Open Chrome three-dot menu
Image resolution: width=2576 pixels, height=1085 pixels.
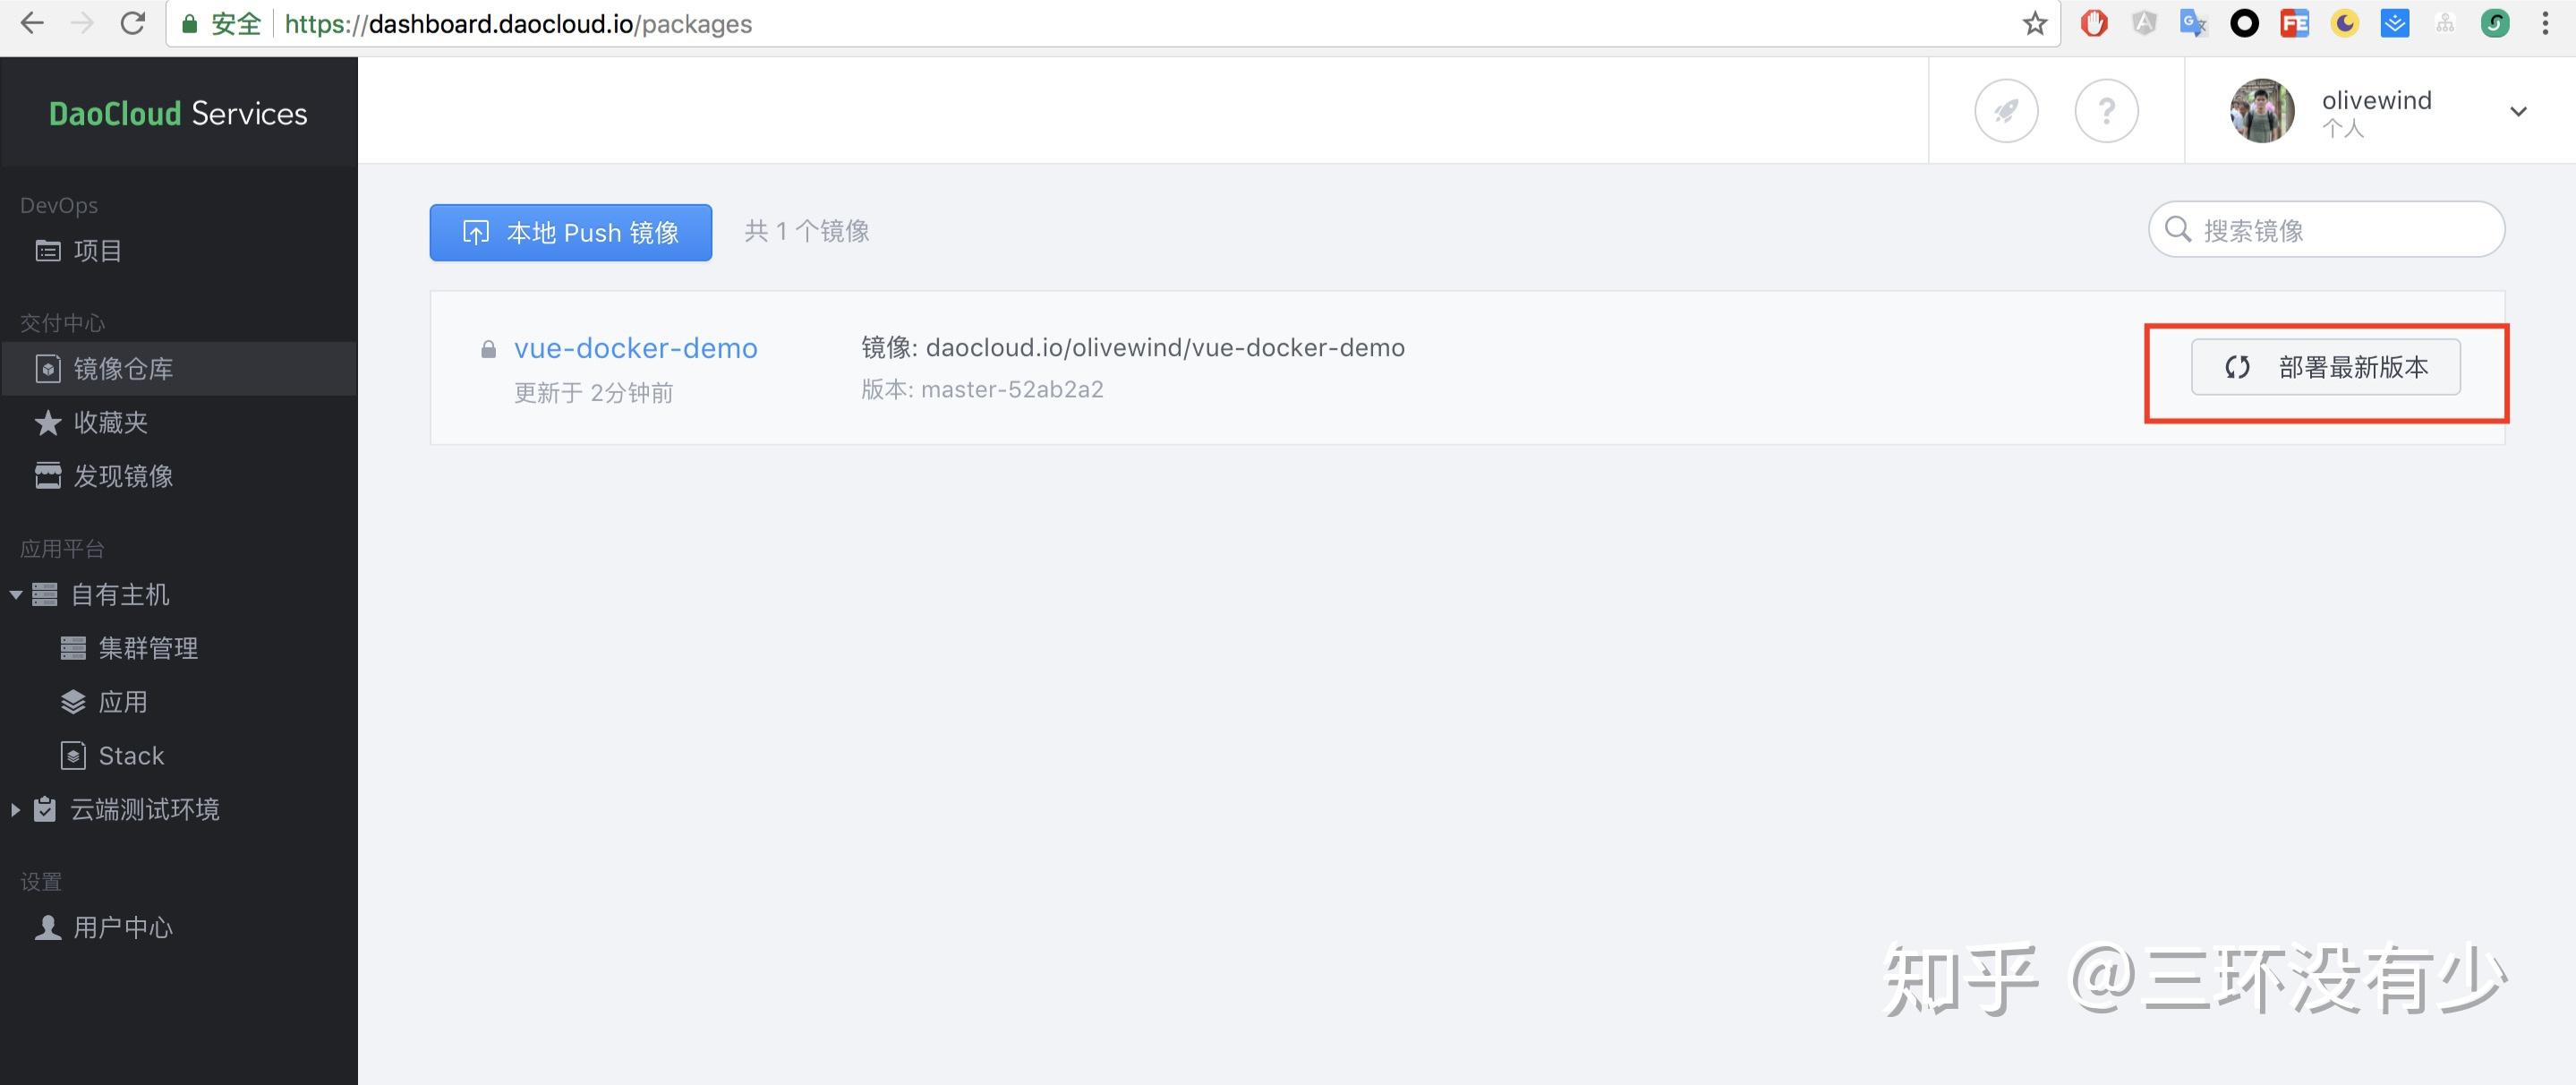2545,24
